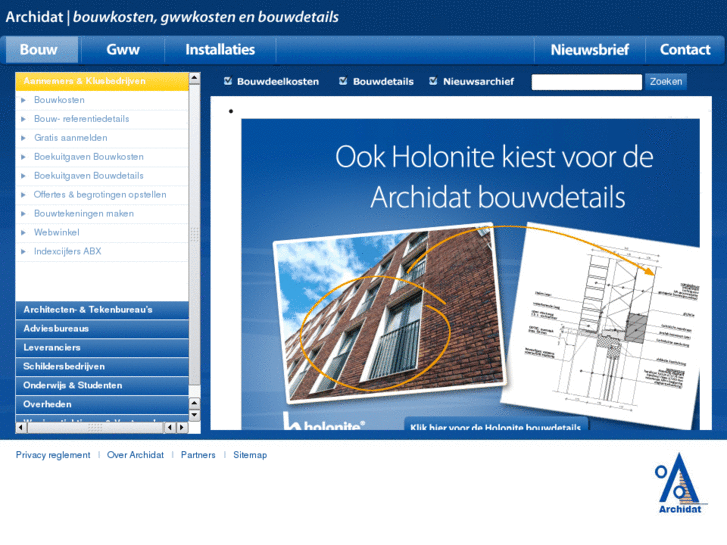Toggle the Nieuwsarchief checkbox
Image resolution: width=727 pixels, height=545 pixels.
pos(433,81)
